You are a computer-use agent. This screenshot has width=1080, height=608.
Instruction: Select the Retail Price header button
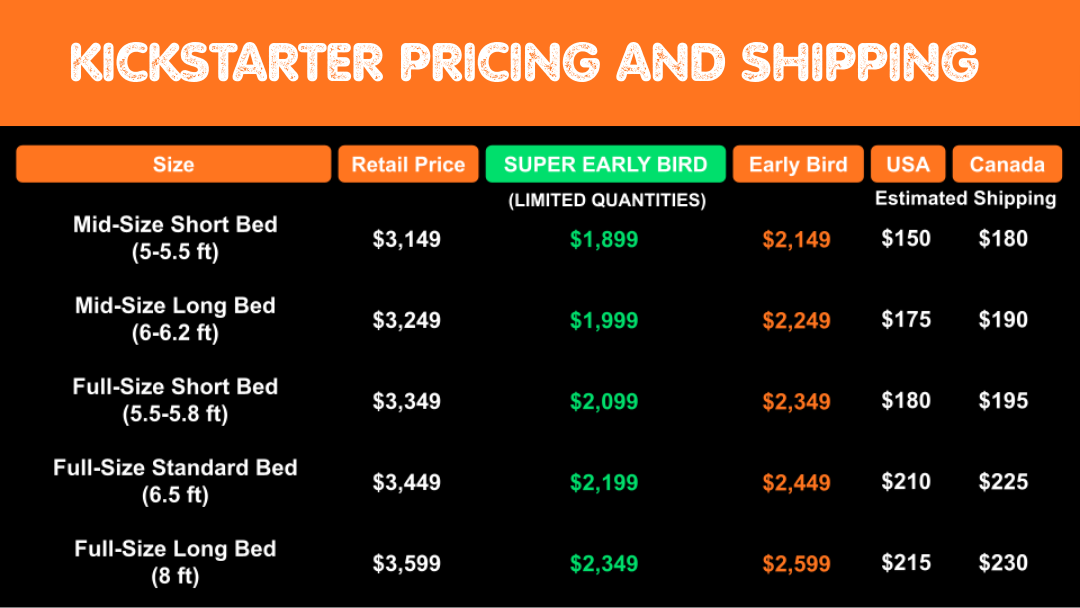click(408, 165)
